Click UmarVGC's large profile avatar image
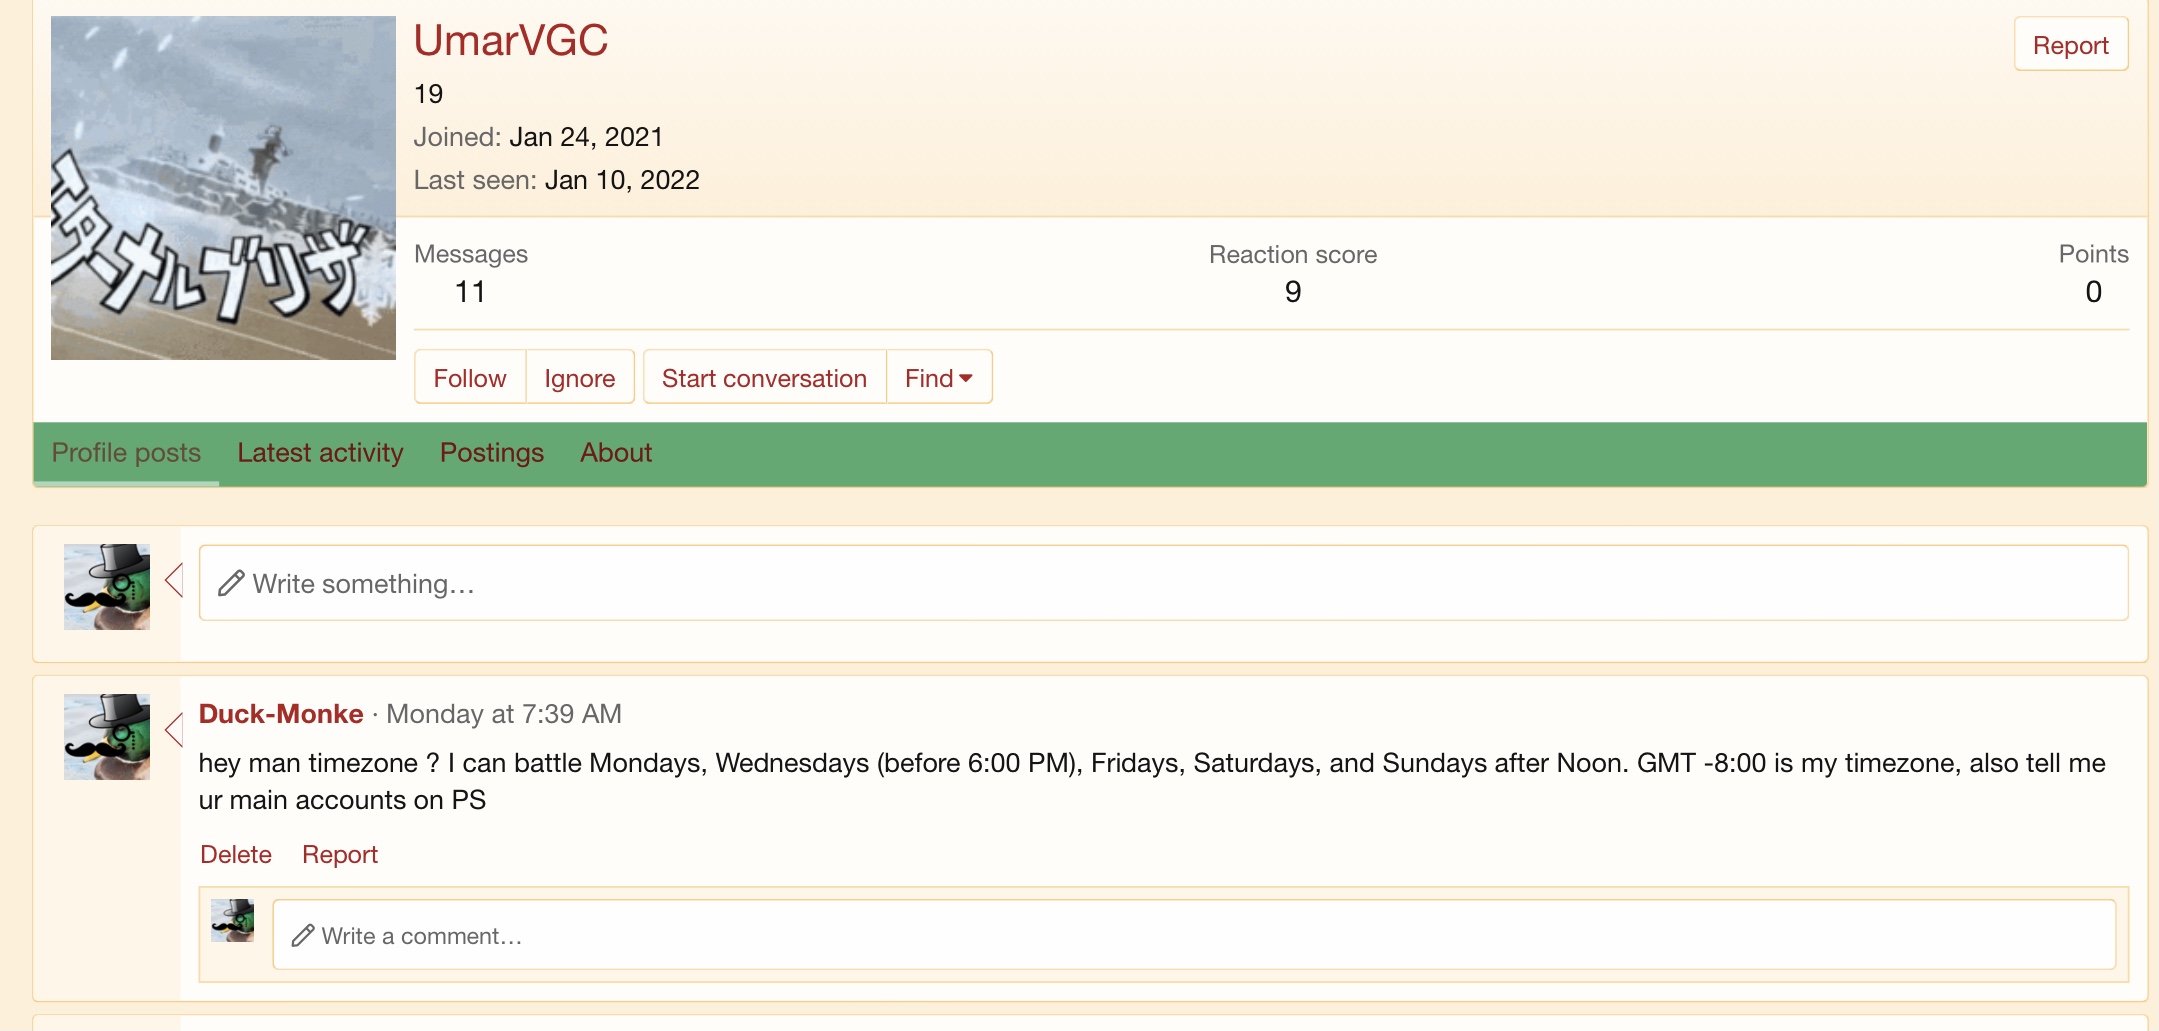The width and height of the screenshot is (2159, 1031). pos(223,188)
